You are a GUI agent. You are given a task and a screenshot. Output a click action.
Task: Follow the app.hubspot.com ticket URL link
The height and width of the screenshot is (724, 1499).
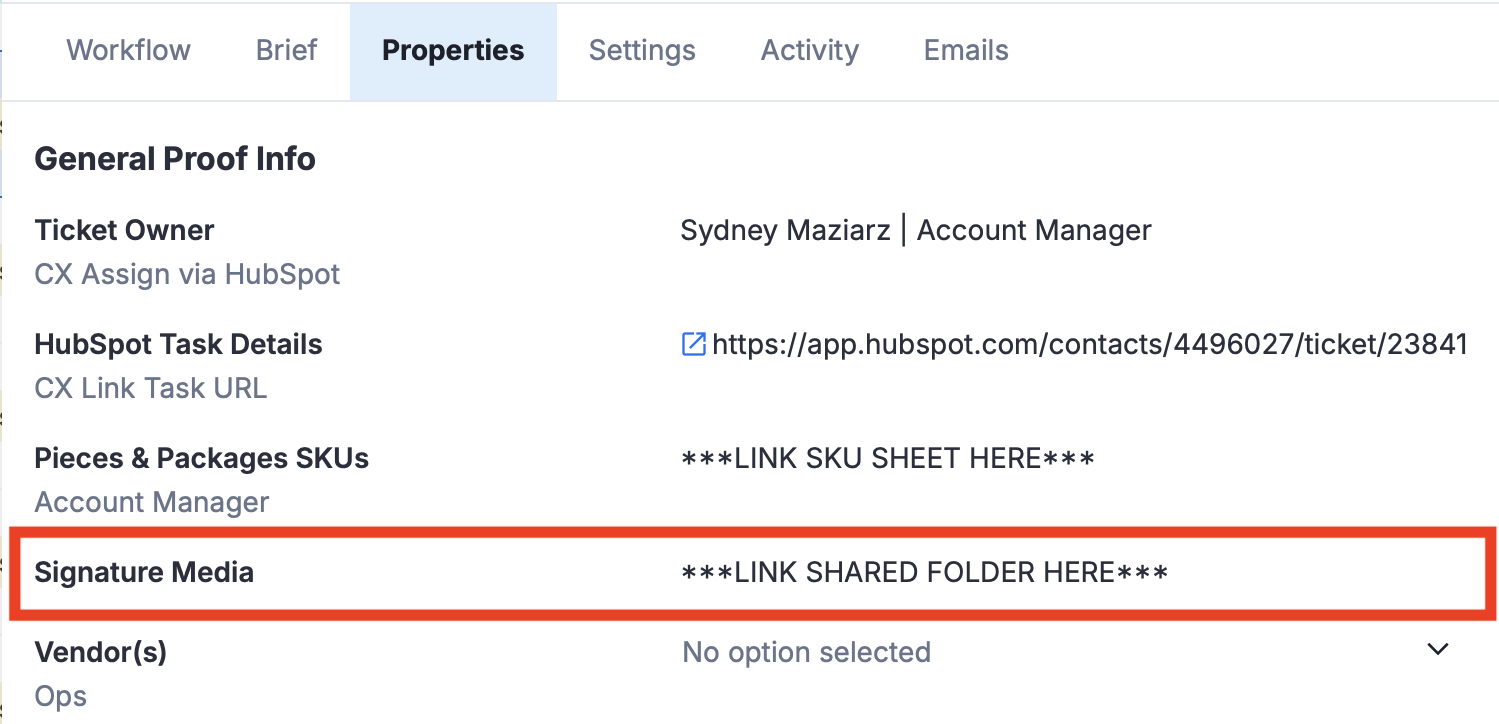pos(1089,345)
